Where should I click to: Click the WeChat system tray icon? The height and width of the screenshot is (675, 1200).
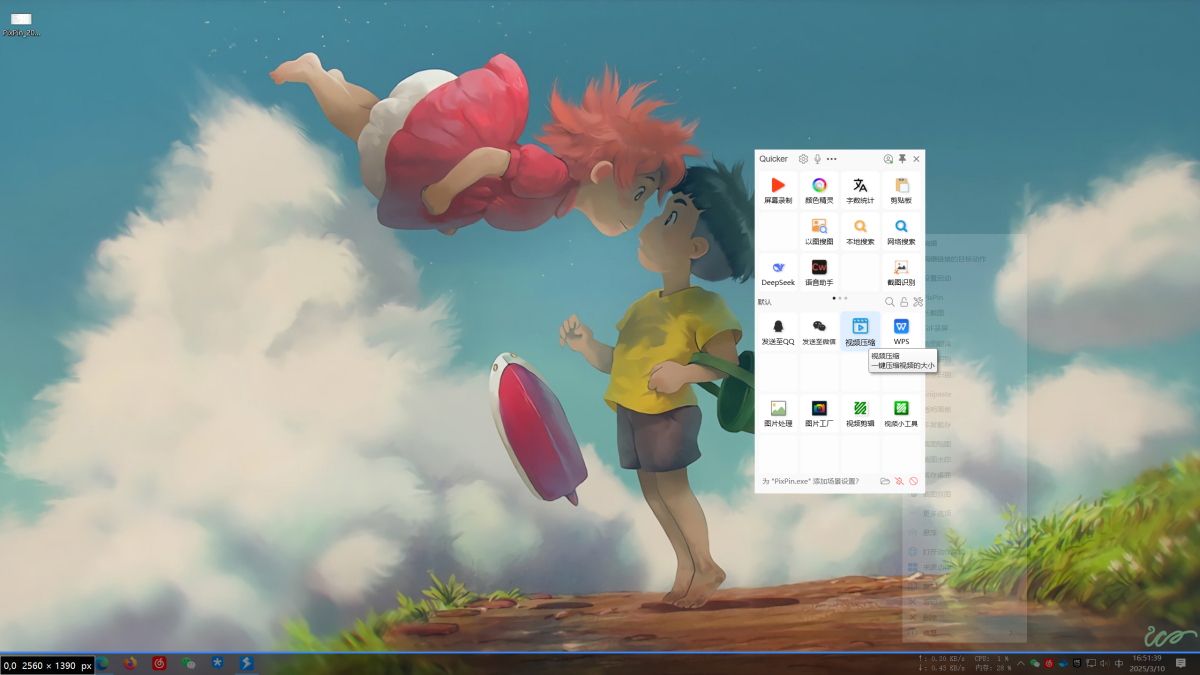pyautogui.click(x=1035, y=663)
